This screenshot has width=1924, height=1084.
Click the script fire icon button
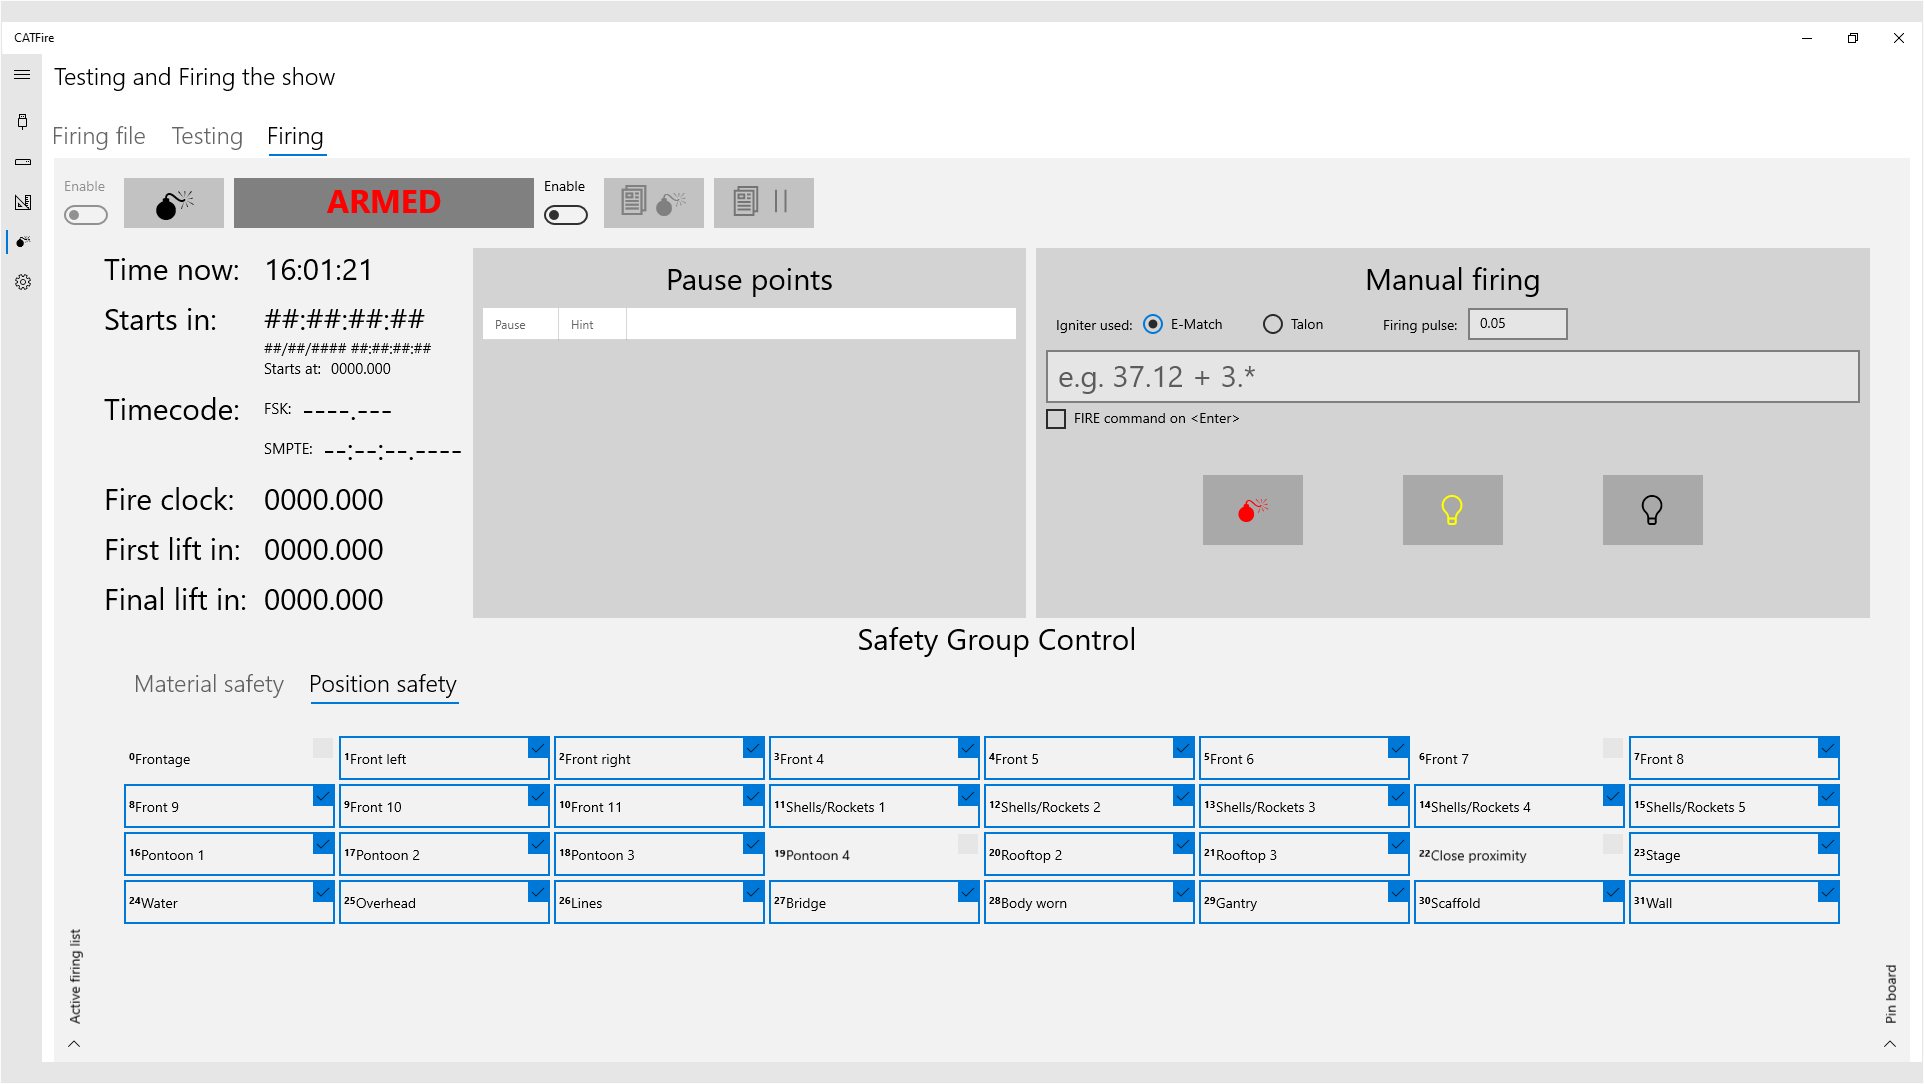click(x=653, y=203)
